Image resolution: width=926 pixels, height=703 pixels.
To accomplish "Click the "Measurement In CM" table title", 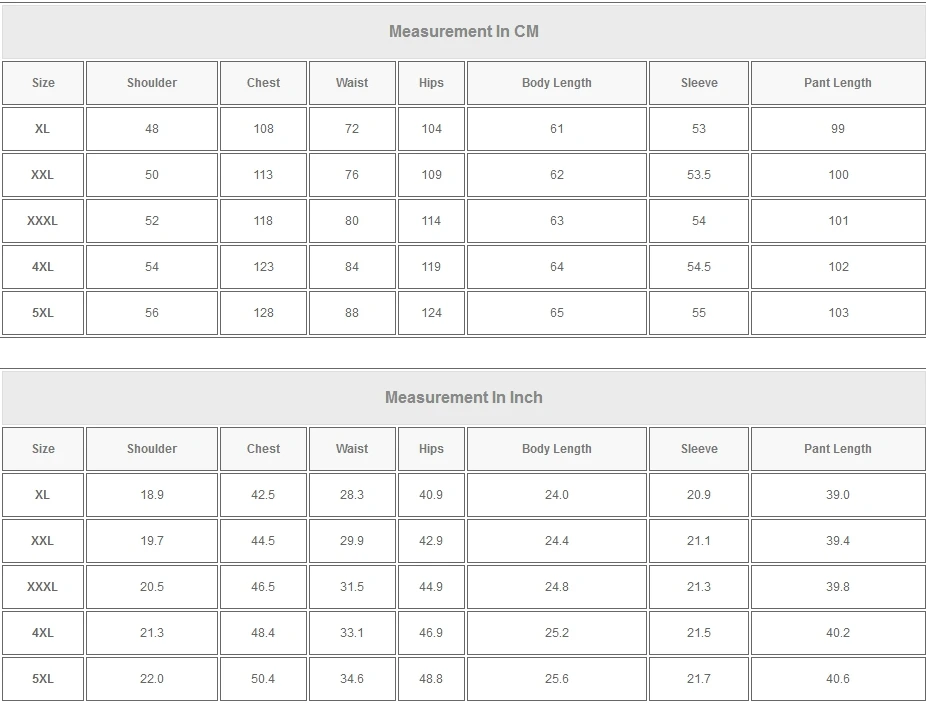I will [x=463, y=31].
